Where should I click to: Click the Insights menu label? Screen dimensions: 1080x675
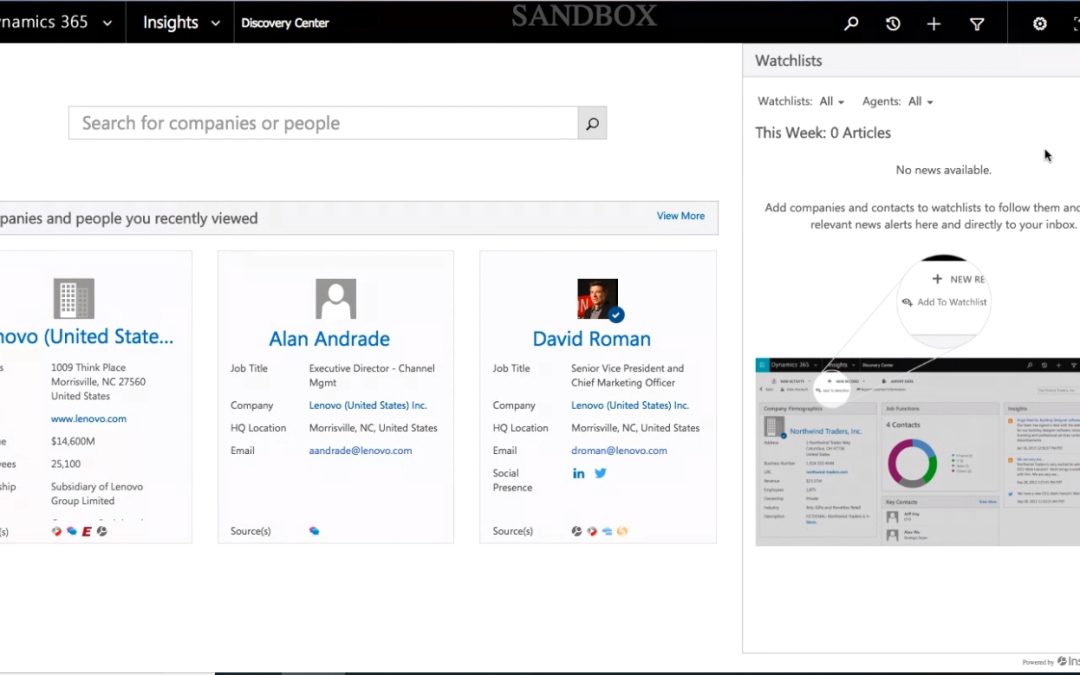pos(170,23)
